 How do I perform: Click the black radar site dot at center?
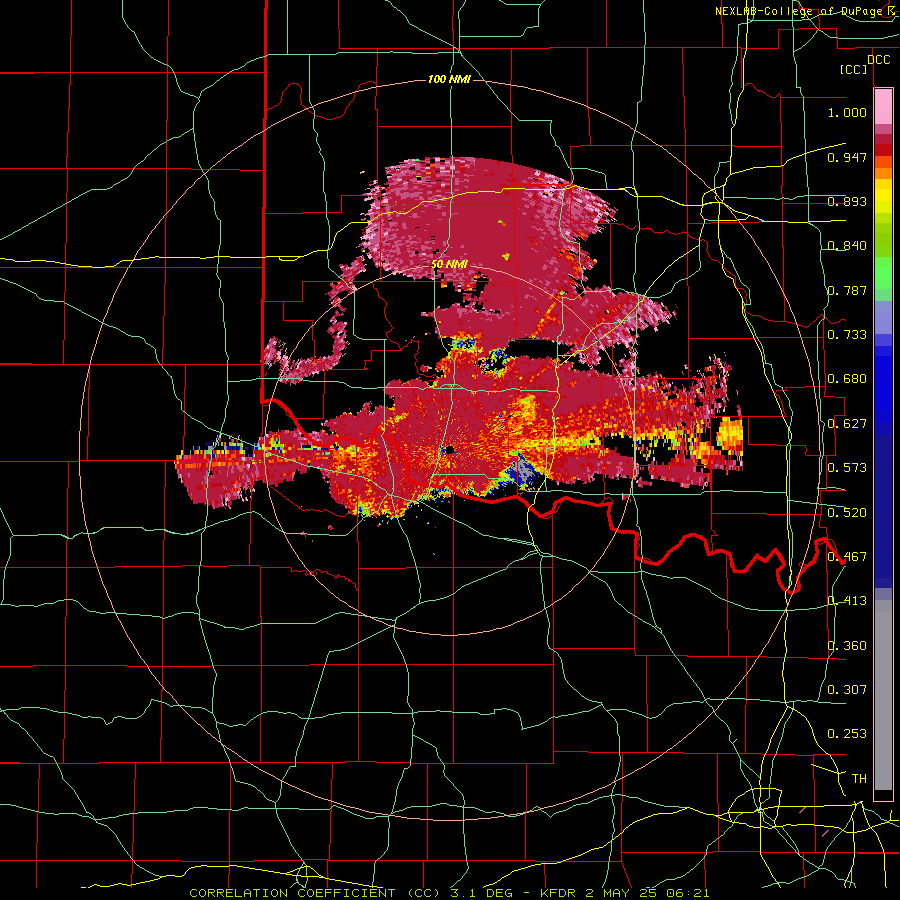click(449, 449)
